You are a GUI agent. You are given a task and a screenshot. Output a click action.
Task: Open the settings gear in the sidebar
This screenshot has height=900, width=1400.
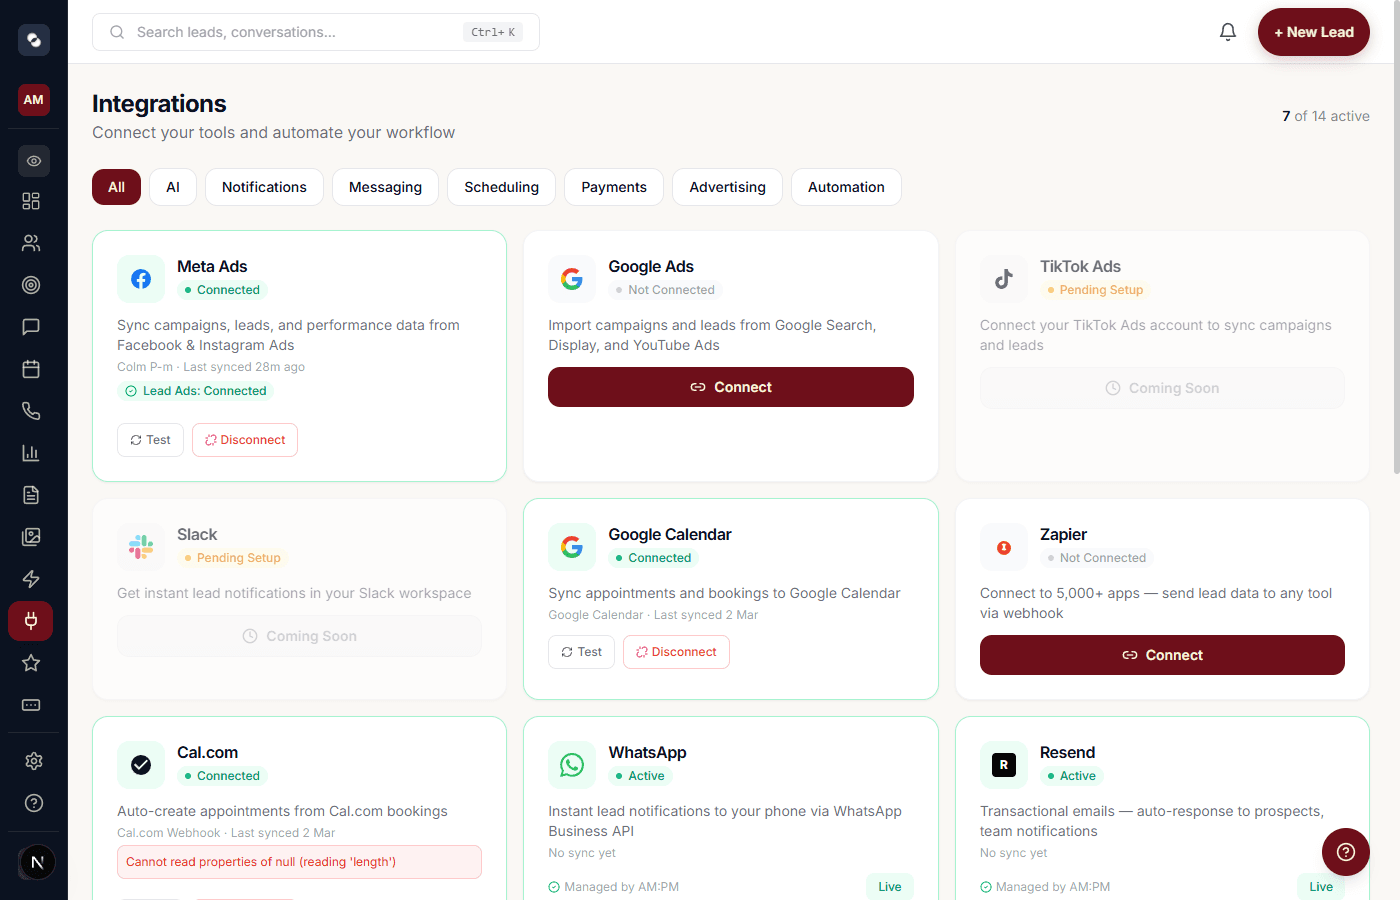[x=33, y=760]
